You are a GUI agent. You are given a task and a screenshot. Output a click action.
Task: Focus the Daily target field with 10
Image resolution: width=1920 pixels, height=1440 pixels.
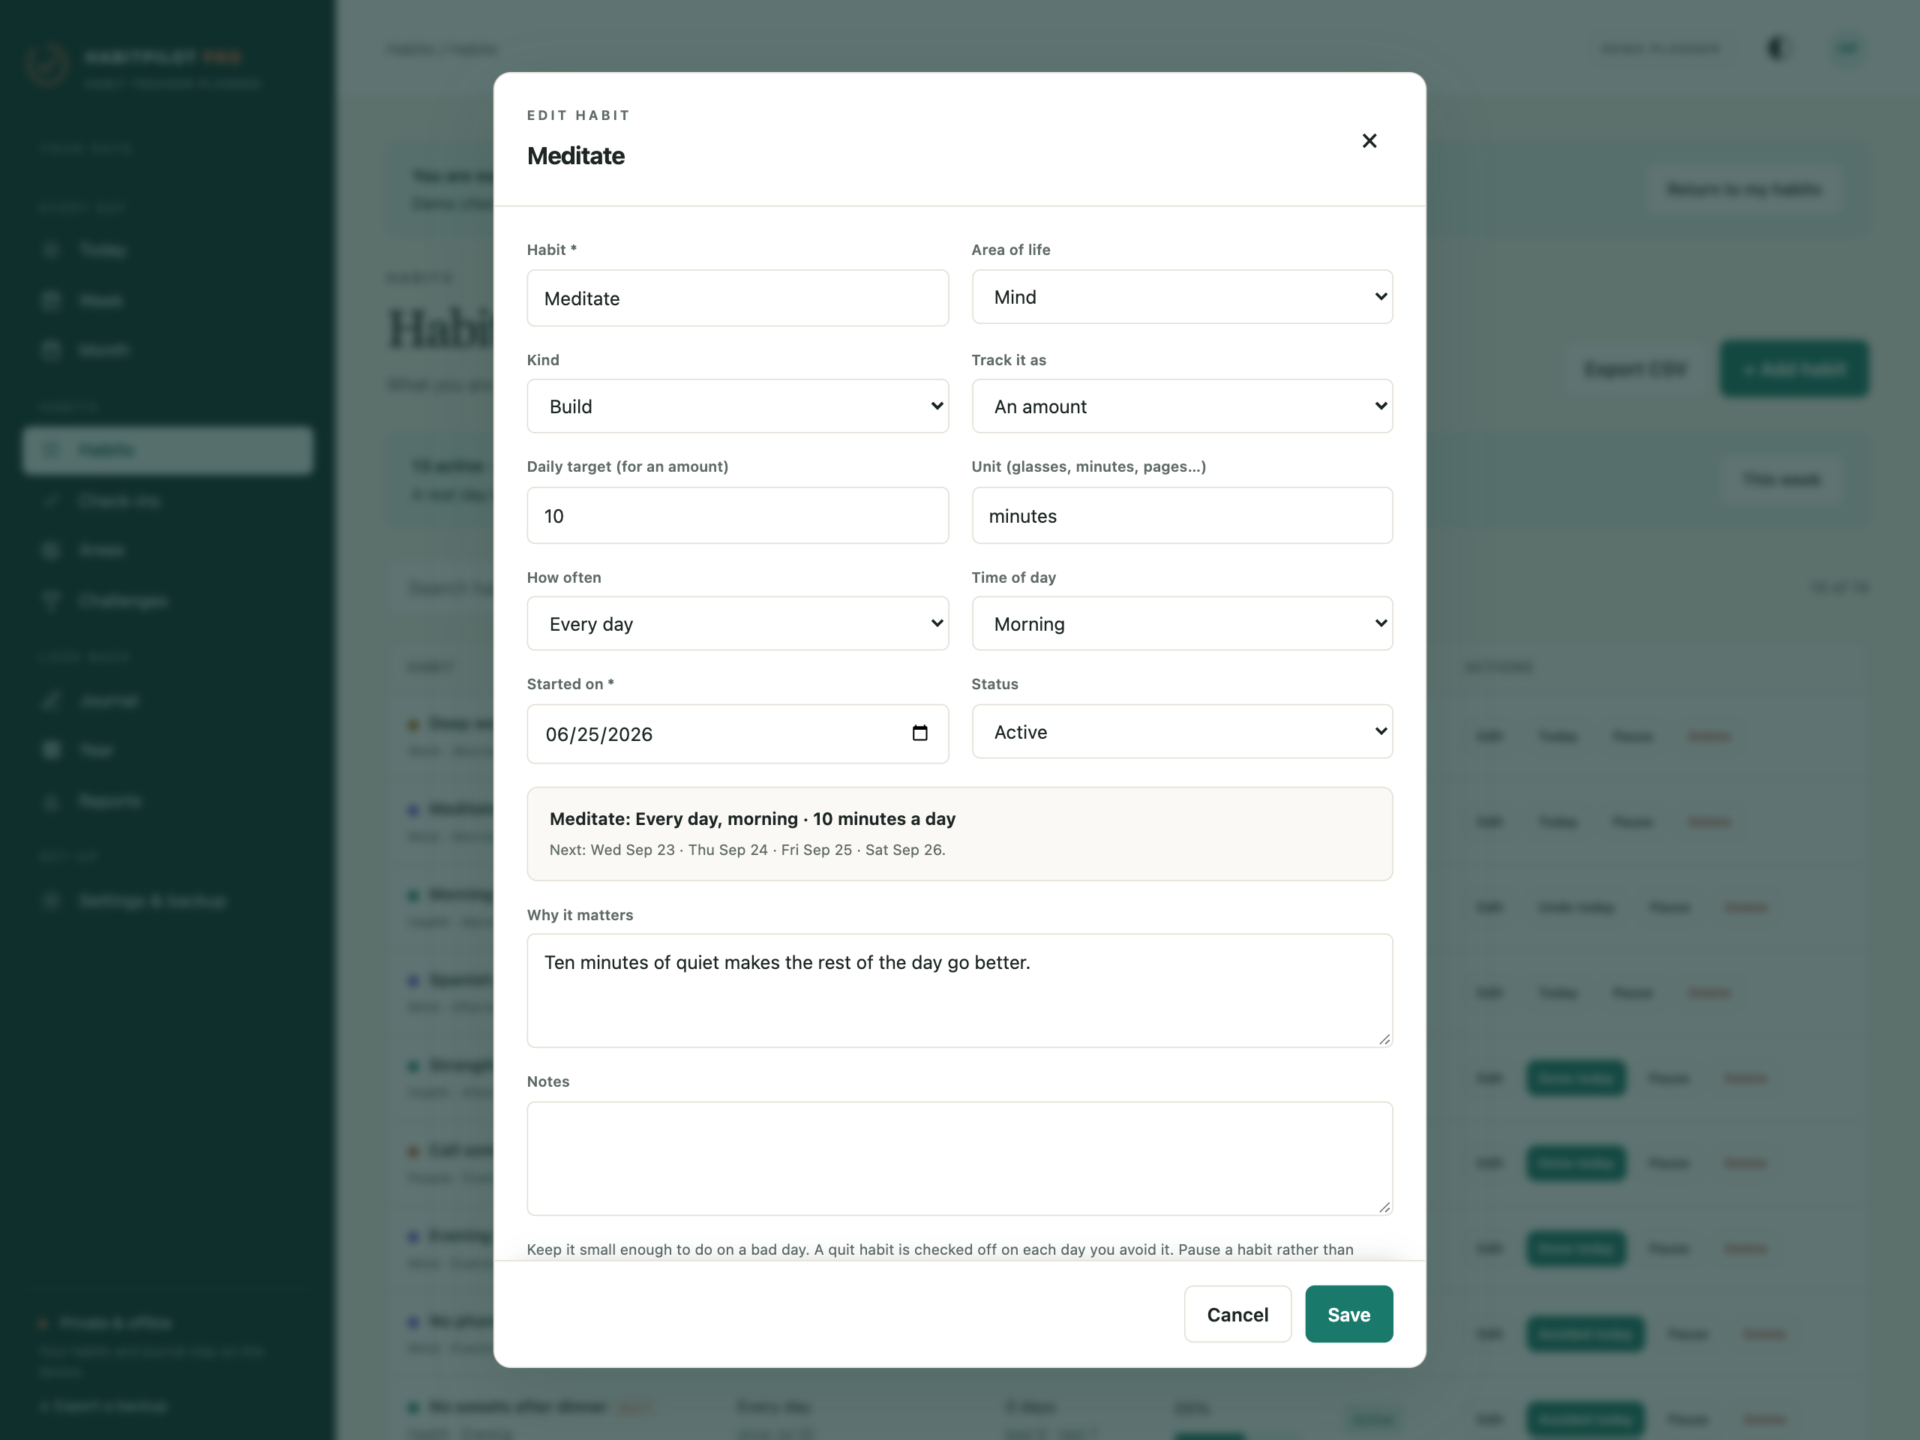737,516
